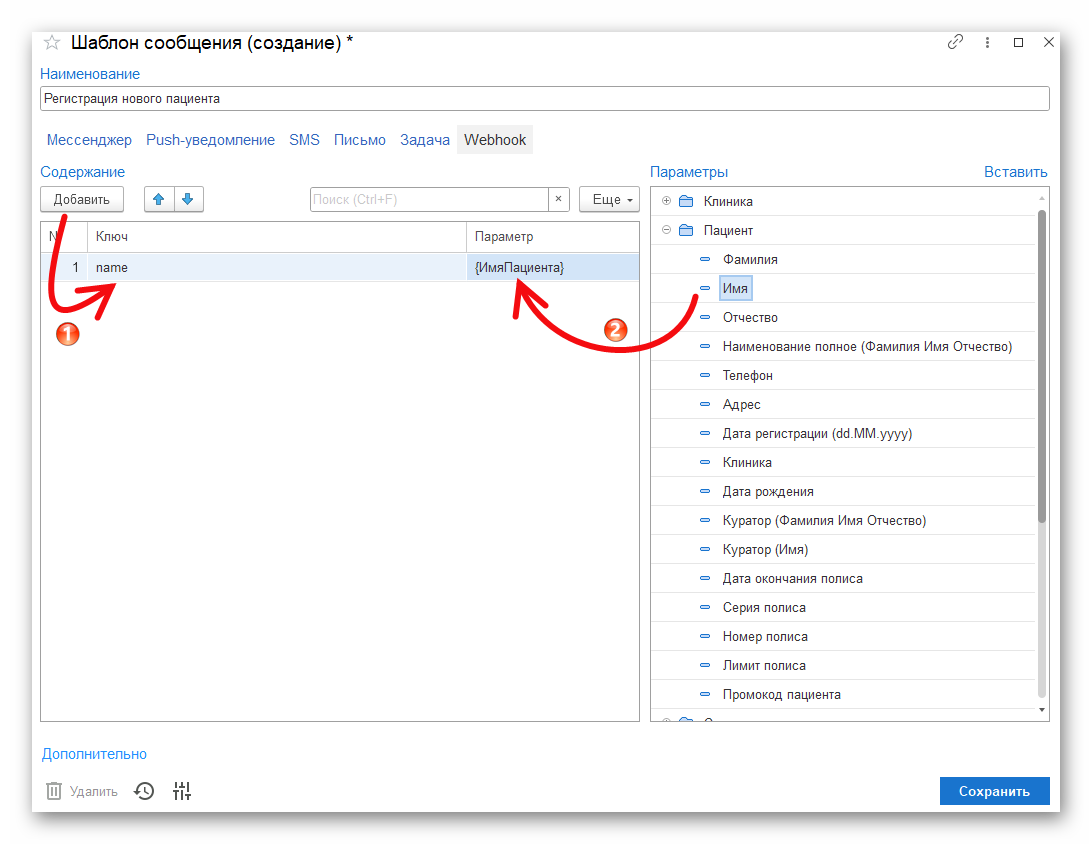This screenshot has height=844, width=1092.
Task: Collapse the Пациент folder node
Action: coord(667,230)
